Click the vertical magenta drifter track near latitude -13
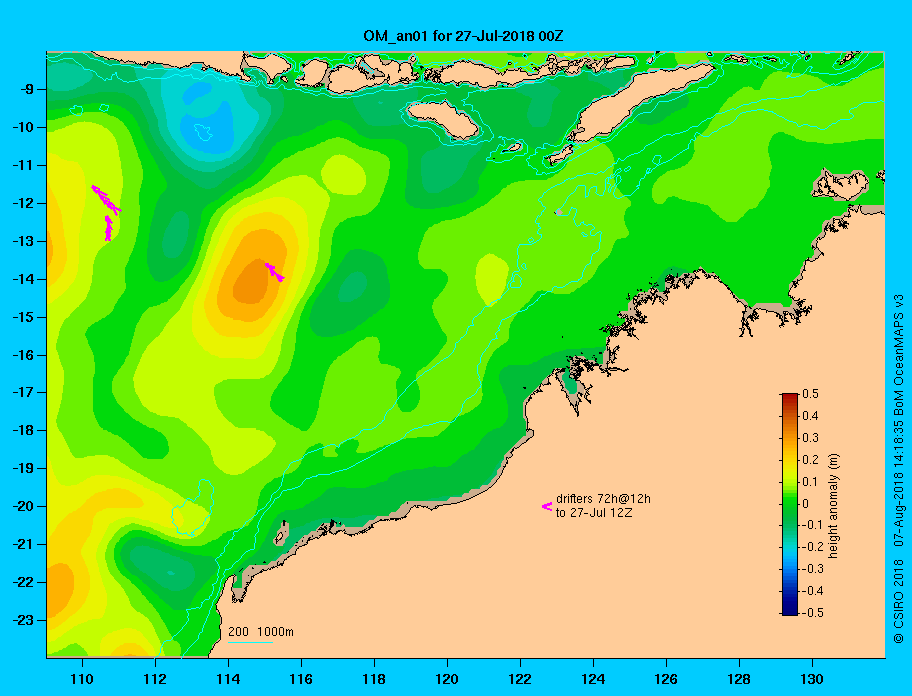Viewport: 912px width, 696px height. tap(108, 228)
